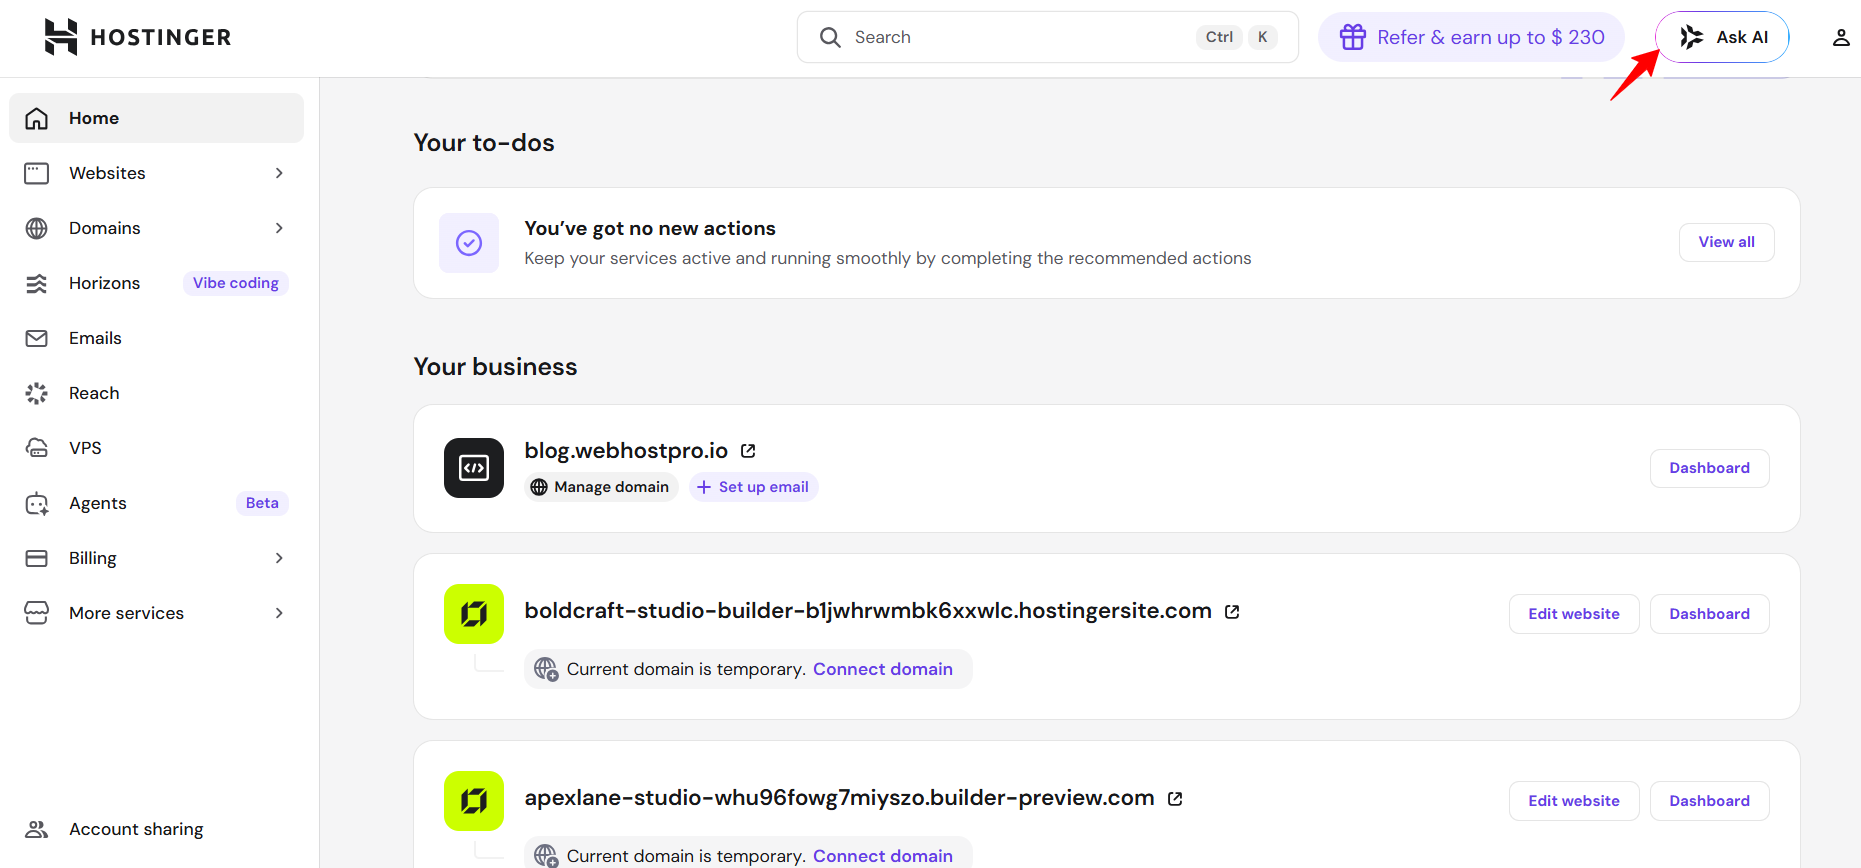Open Agents in sidebar

pos(156,503)
